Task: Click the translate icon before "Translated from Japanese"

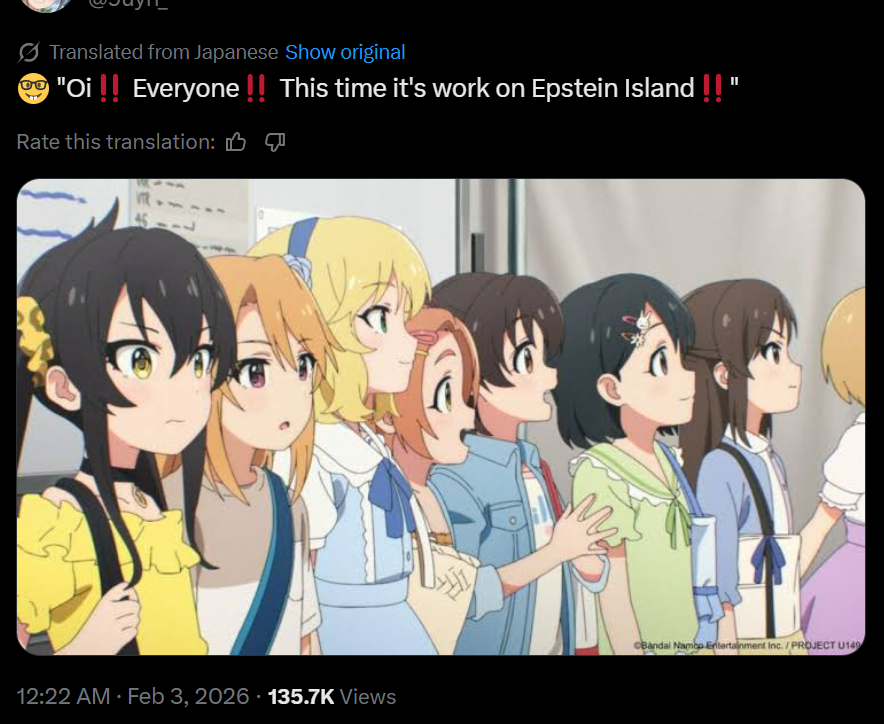Action: [x=29, y=52]
